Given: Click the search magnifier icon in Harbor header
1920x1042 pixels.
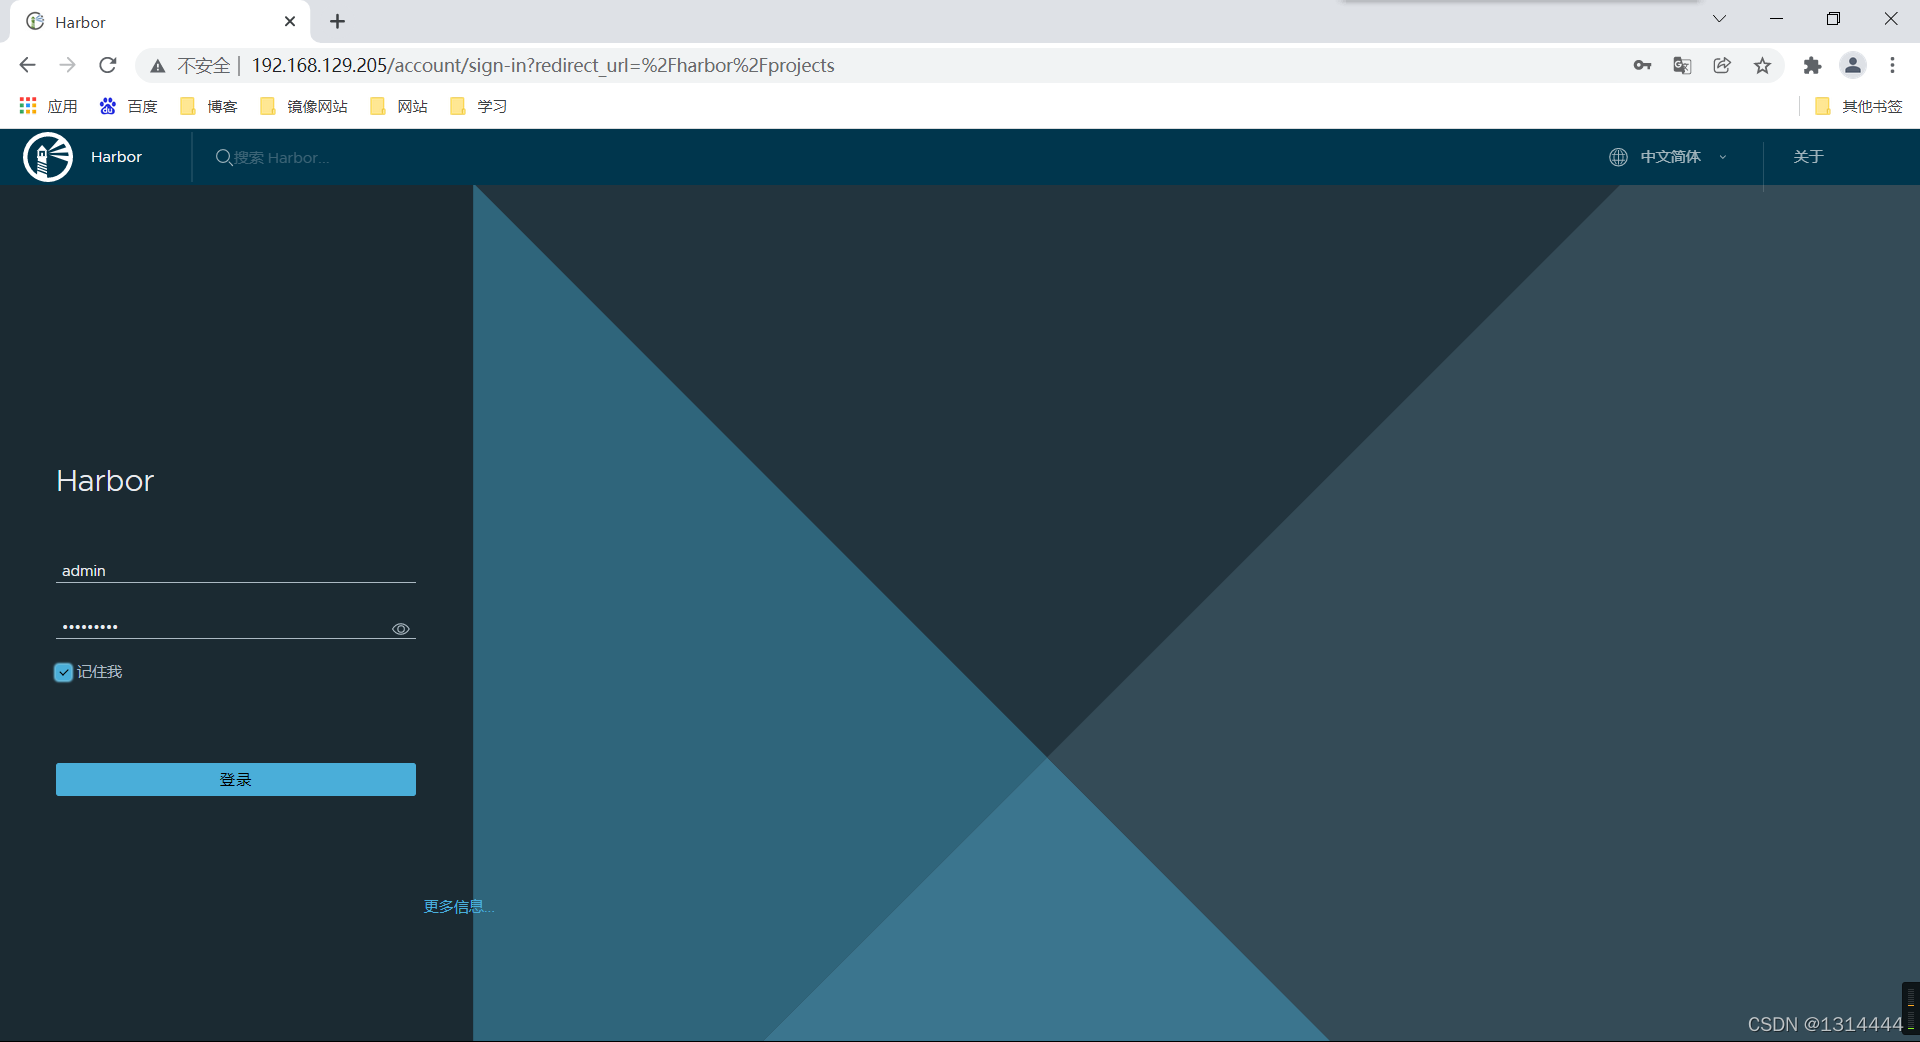Looking at the screenshot, I should [x=224, y=157].
